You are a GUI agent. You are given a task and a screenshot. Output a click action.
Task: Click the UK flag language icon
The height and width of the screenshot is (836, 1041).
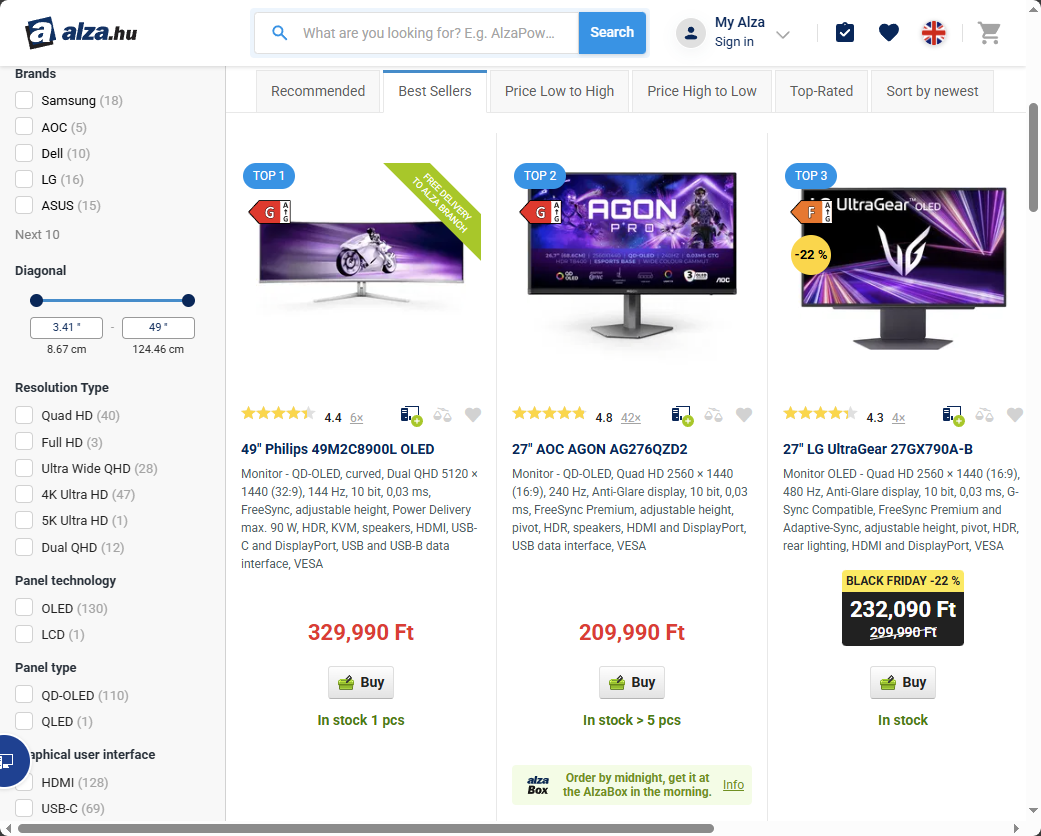click(x=933, y=33)
